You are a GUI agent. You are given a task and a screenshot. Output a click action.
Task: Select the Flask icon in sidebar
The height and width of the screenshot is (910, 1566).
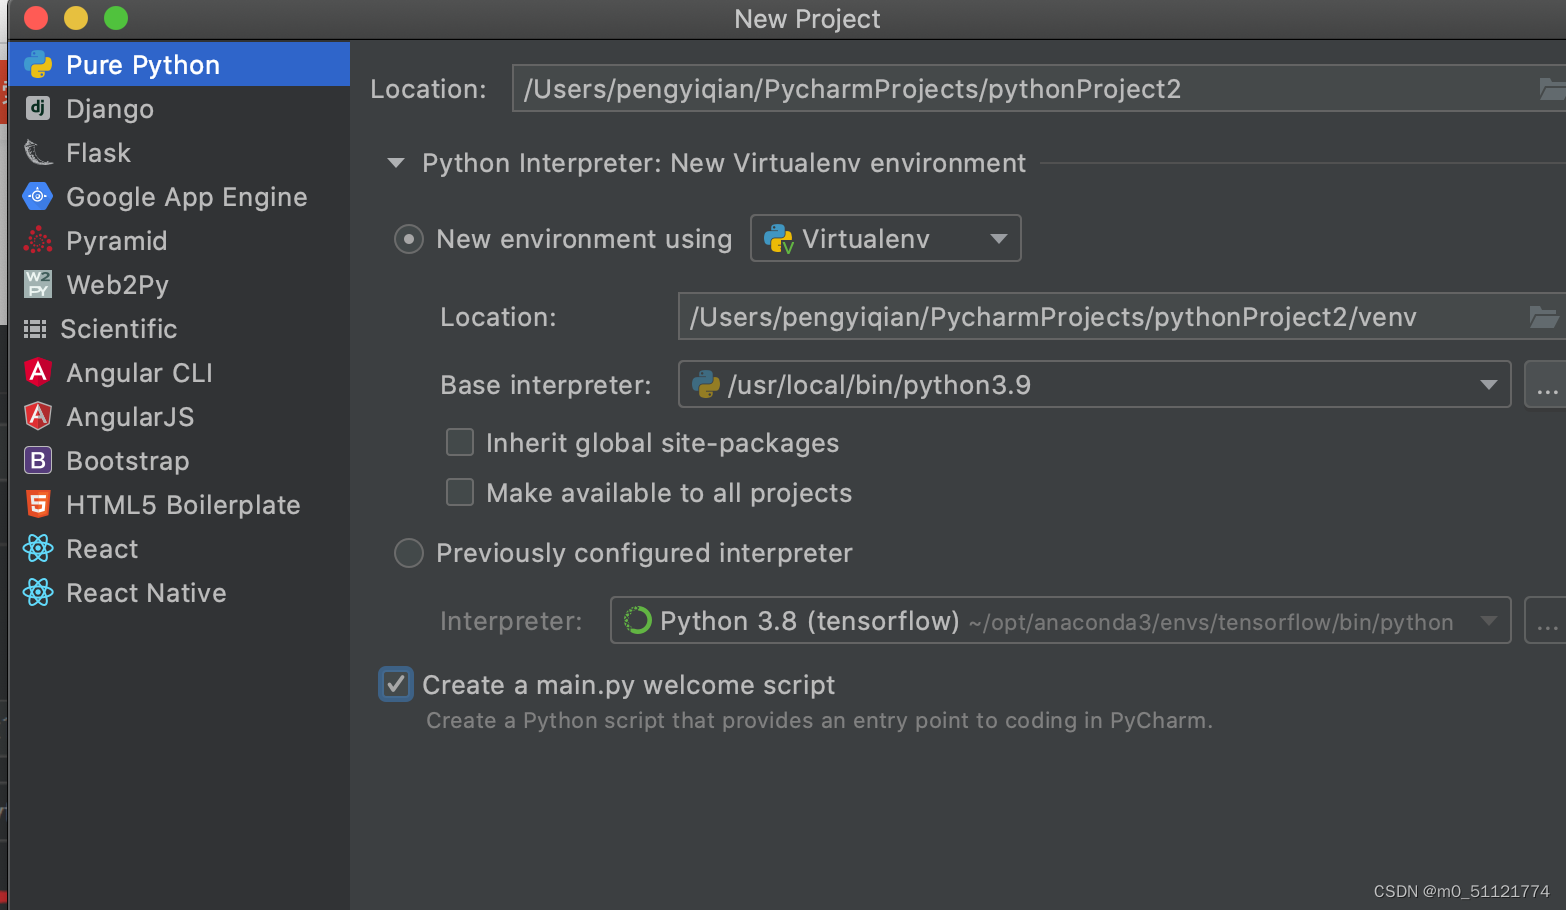[38, 152]
